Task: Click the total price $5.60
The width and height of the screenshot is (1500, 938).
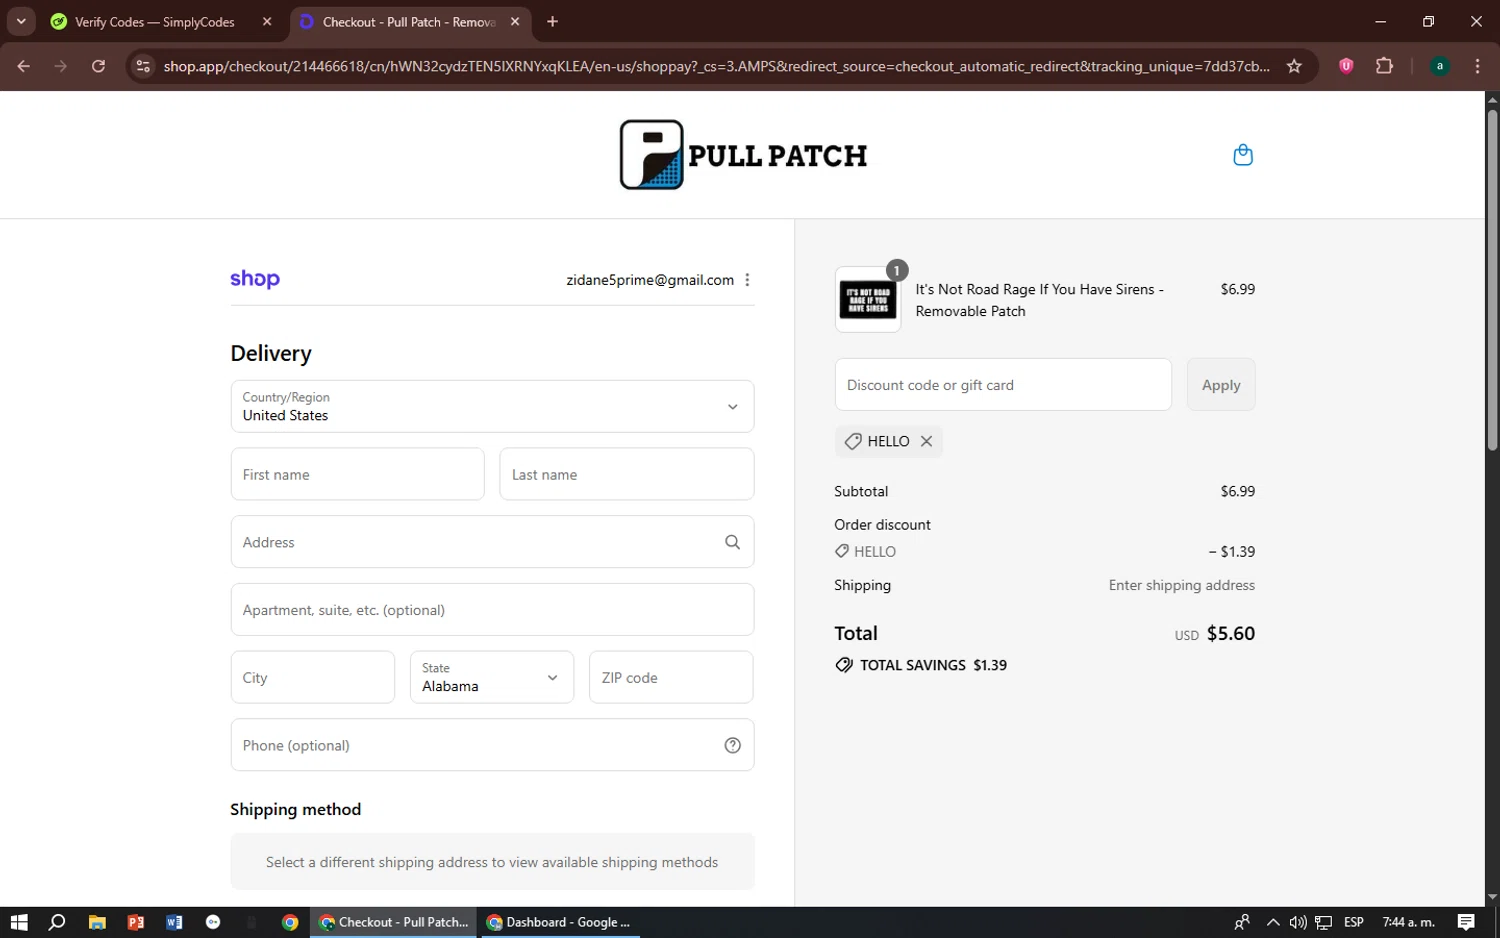Action: [x=1230, y=633]
